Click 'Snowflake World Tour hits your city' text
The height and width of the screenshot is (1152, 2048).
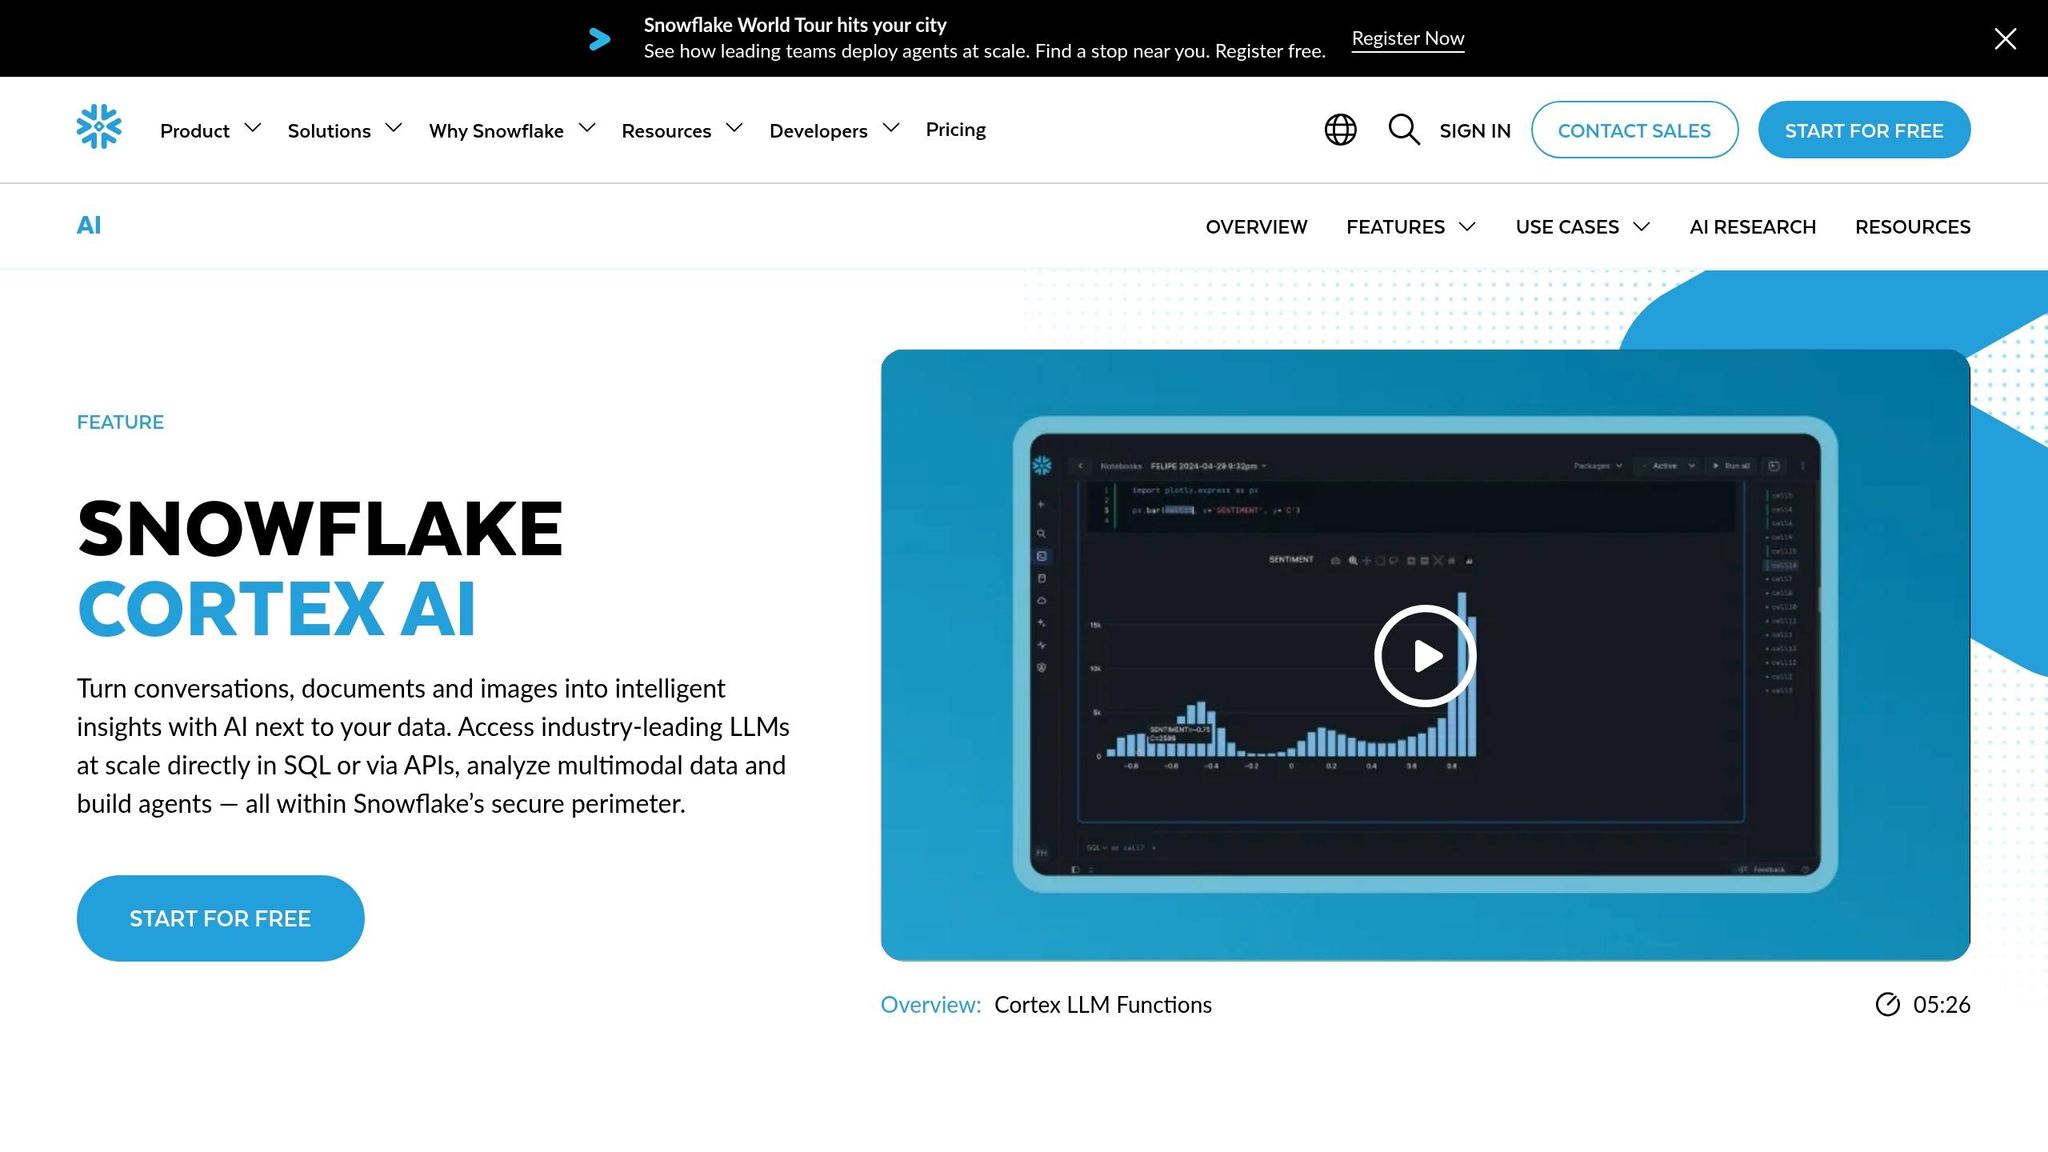pos(795,25)
